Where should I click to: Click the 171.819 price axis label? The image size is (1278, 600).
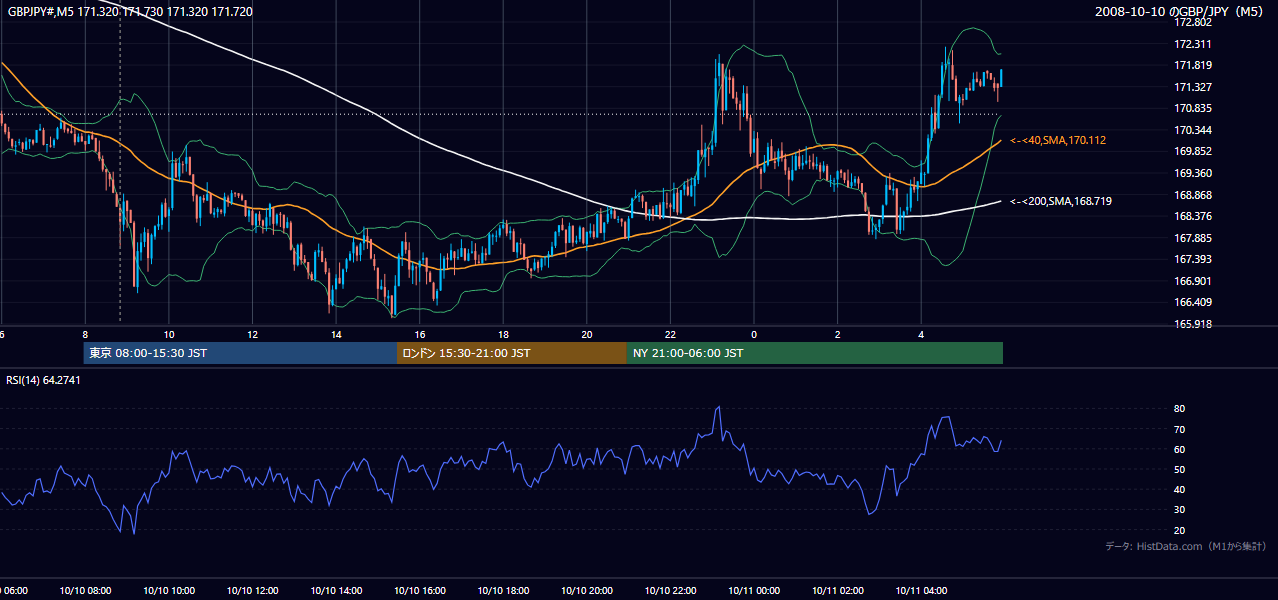click(1193, 66)
